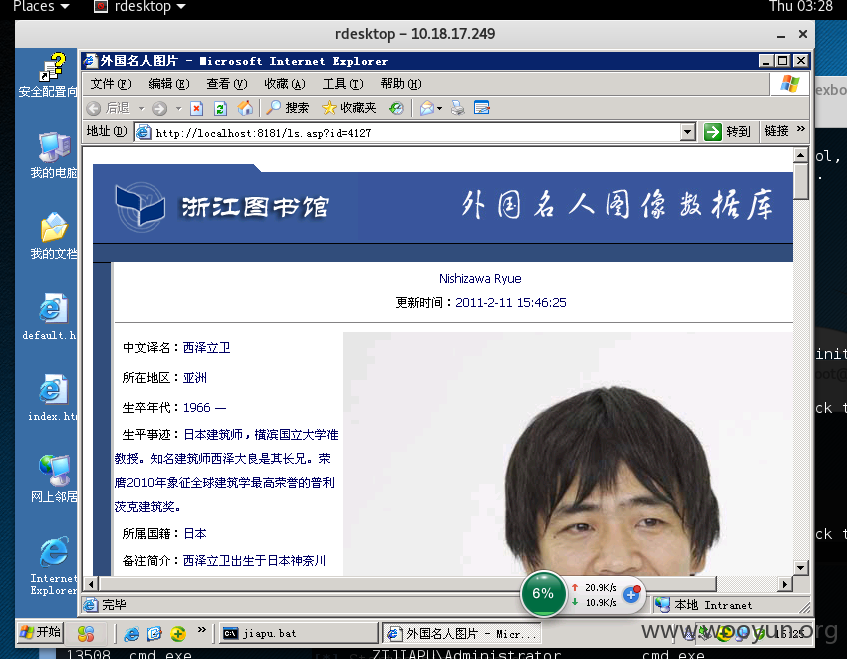The image size is (847, 659).
Task: Click the IE Back arrow icon
Action: tap(93, 109)
